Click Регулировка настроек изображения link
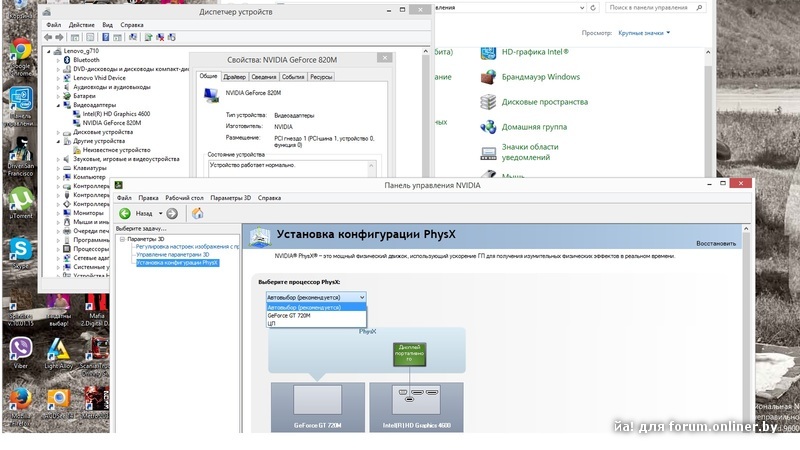 [x=187, y=246]
